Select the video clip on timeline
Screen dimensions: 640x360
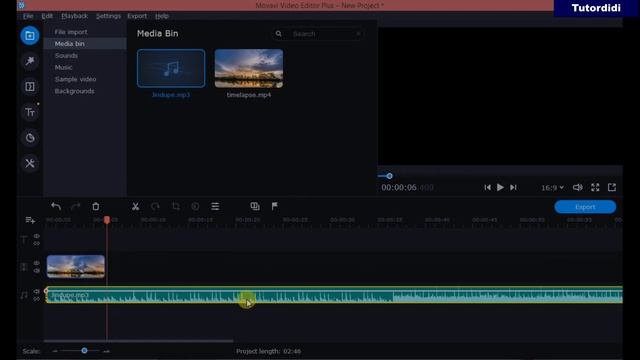tap(76, 266)
